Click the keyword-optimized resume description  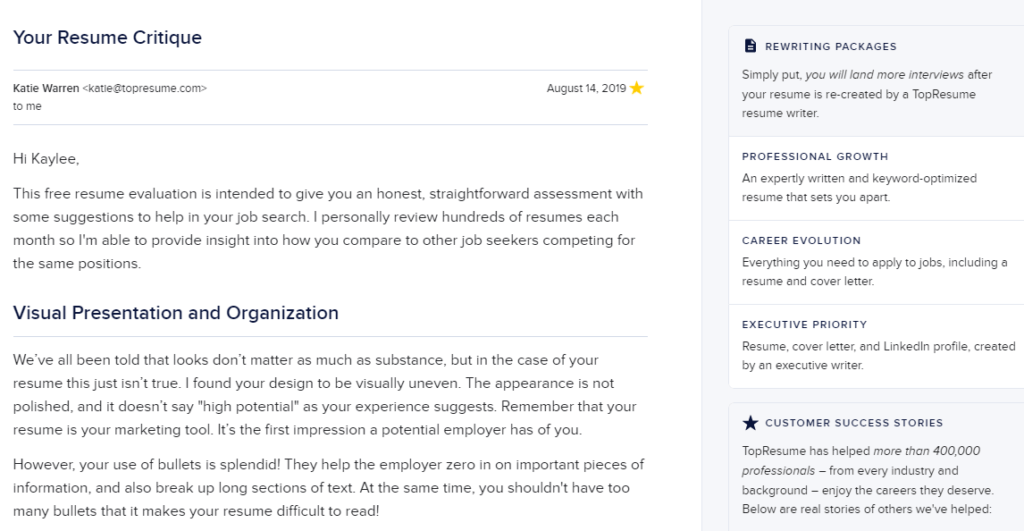[x=859, y=187]
